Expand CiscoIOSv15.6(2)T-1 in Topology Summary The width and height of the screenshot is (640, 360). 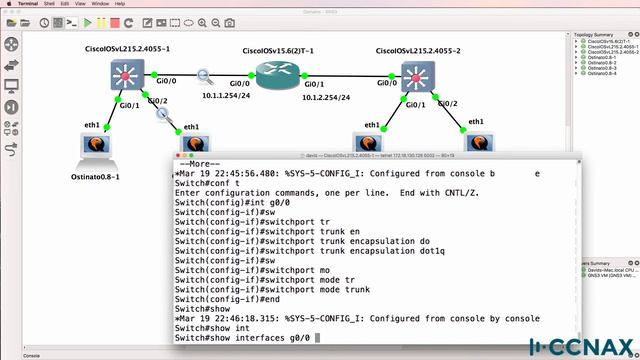576,41
